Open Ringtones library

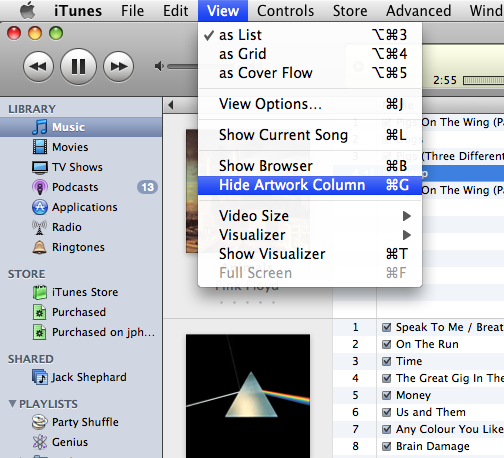[x=81, y=247]
